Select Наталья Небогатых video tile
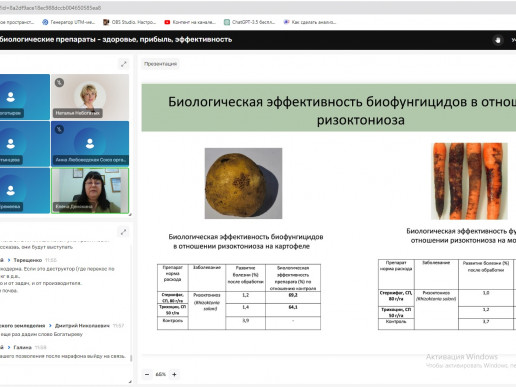Viewport: 516px width, 387px height. [x=90, y=97]
